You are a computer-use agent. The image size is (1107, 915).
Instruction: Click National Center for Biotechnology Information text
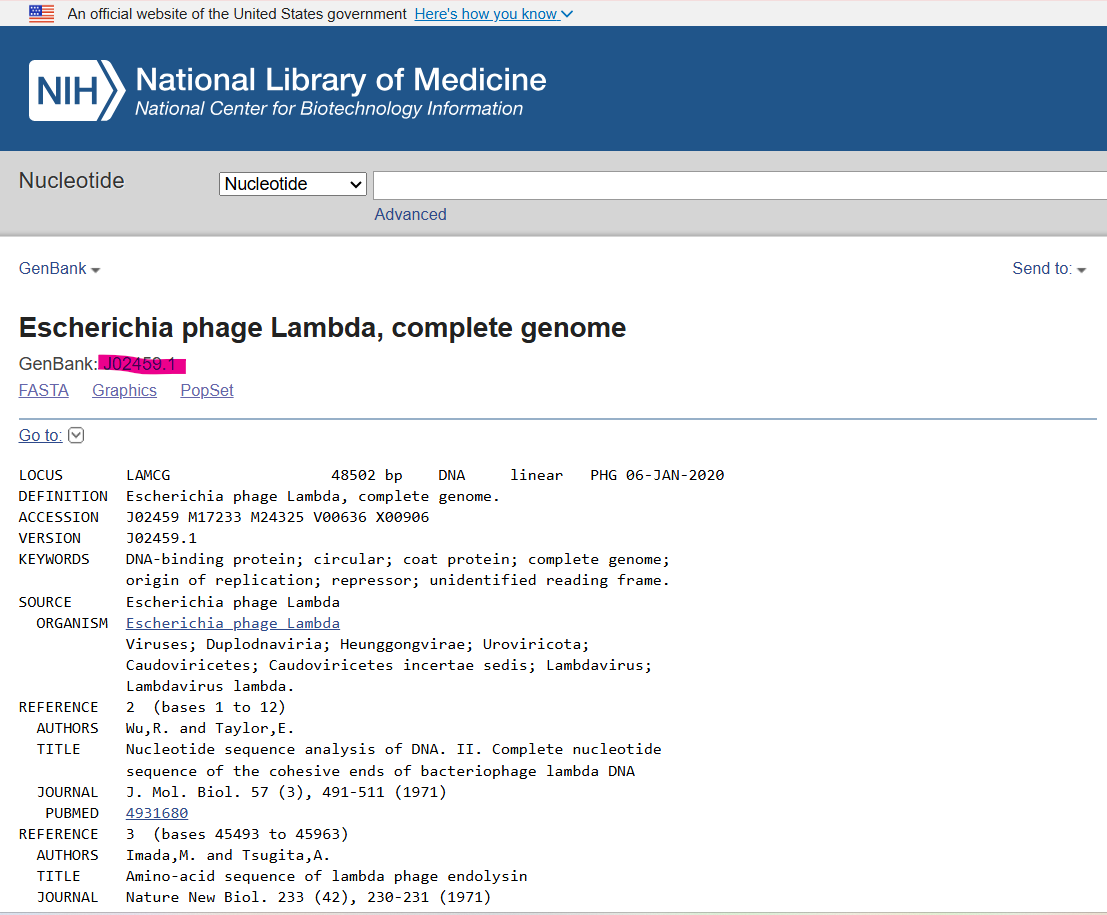[x=328, y=109]
